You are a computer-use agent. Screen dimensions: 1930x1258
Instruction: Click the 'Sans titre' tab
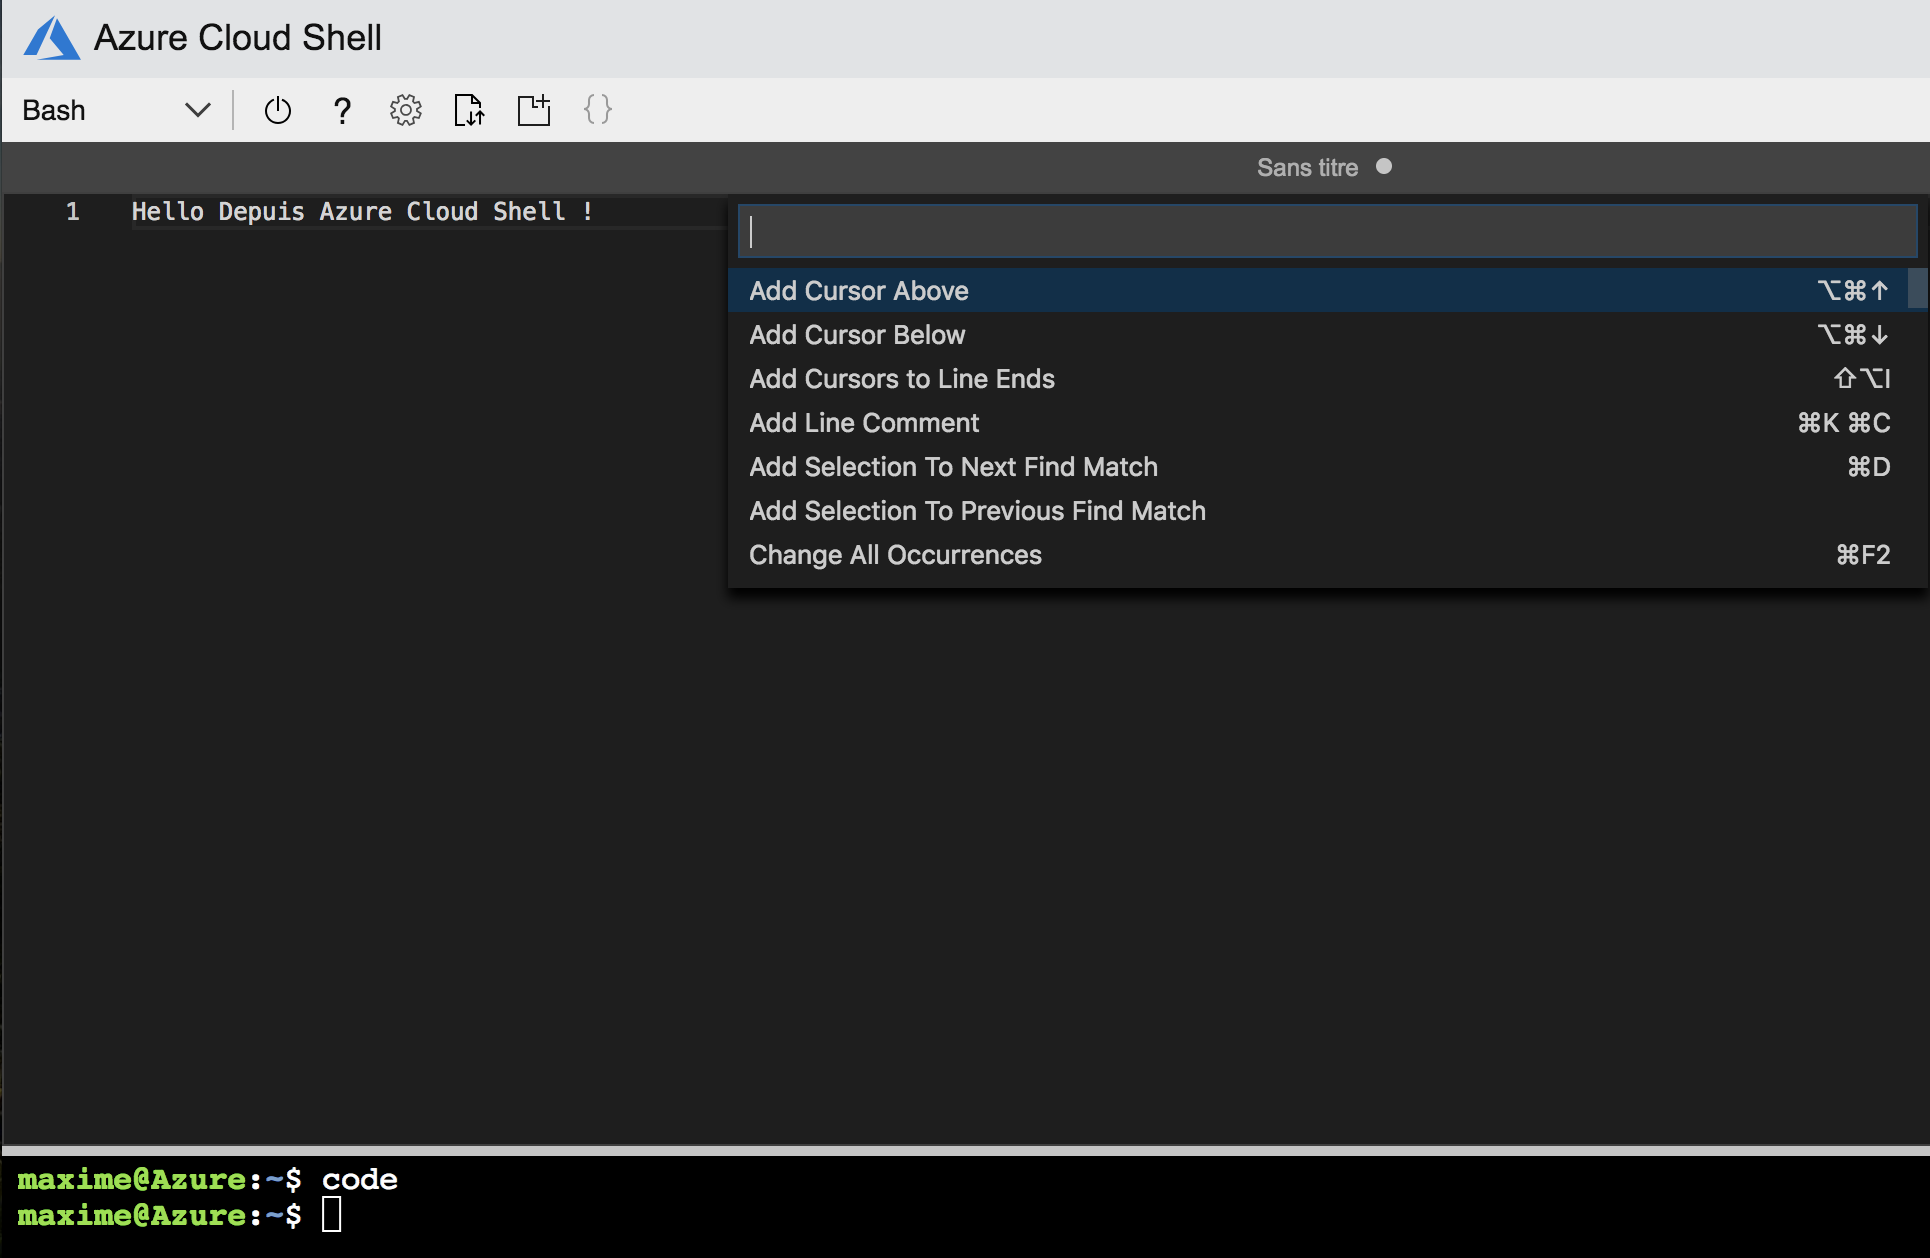tap(1307, 167)
